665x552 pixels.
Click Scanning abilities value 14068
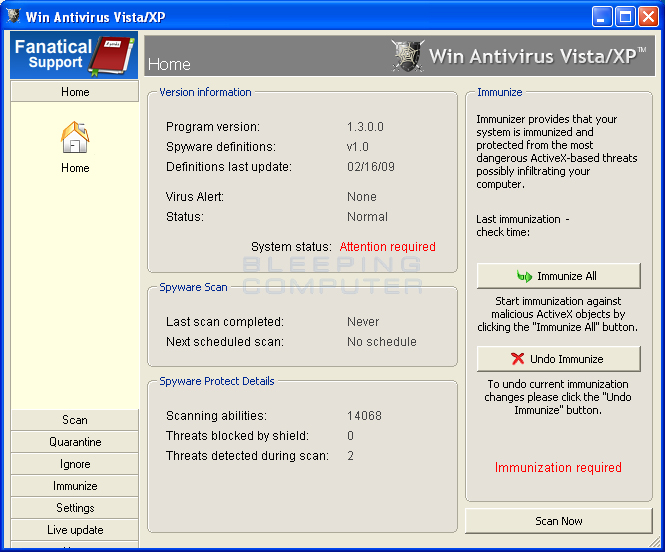[364, 415]
